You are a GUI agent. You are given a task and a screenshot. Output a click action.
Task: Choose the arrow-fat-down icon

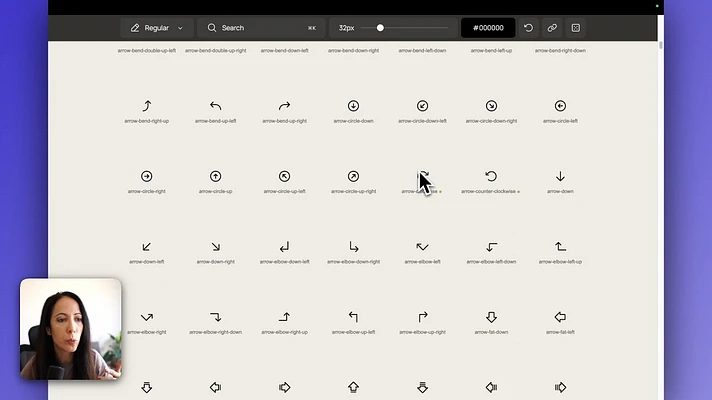point(491,317)
